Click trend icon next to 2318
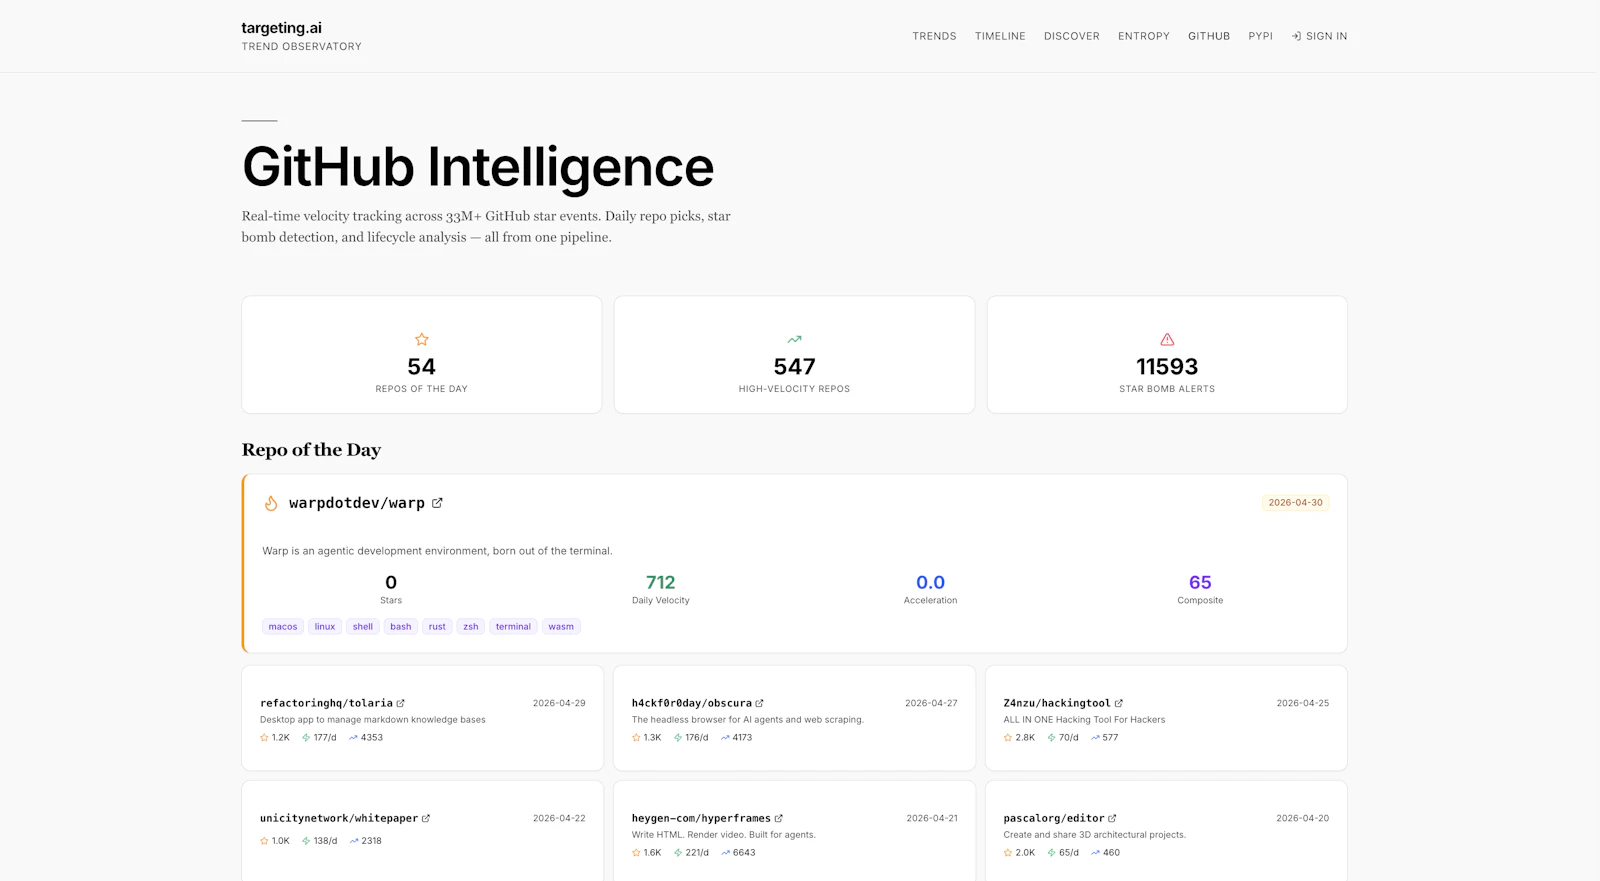Viewport: 1600px width, 881px height. point(354,841)
